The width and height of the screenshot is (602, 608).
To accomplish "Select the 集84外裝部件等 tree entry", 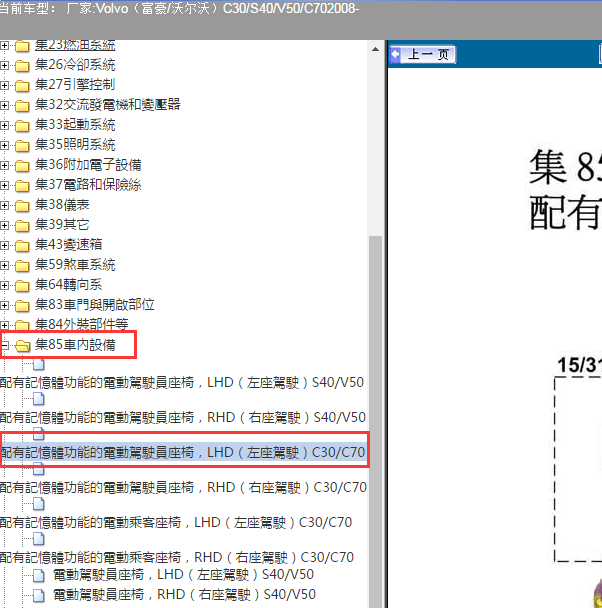I will pos(81,324).
